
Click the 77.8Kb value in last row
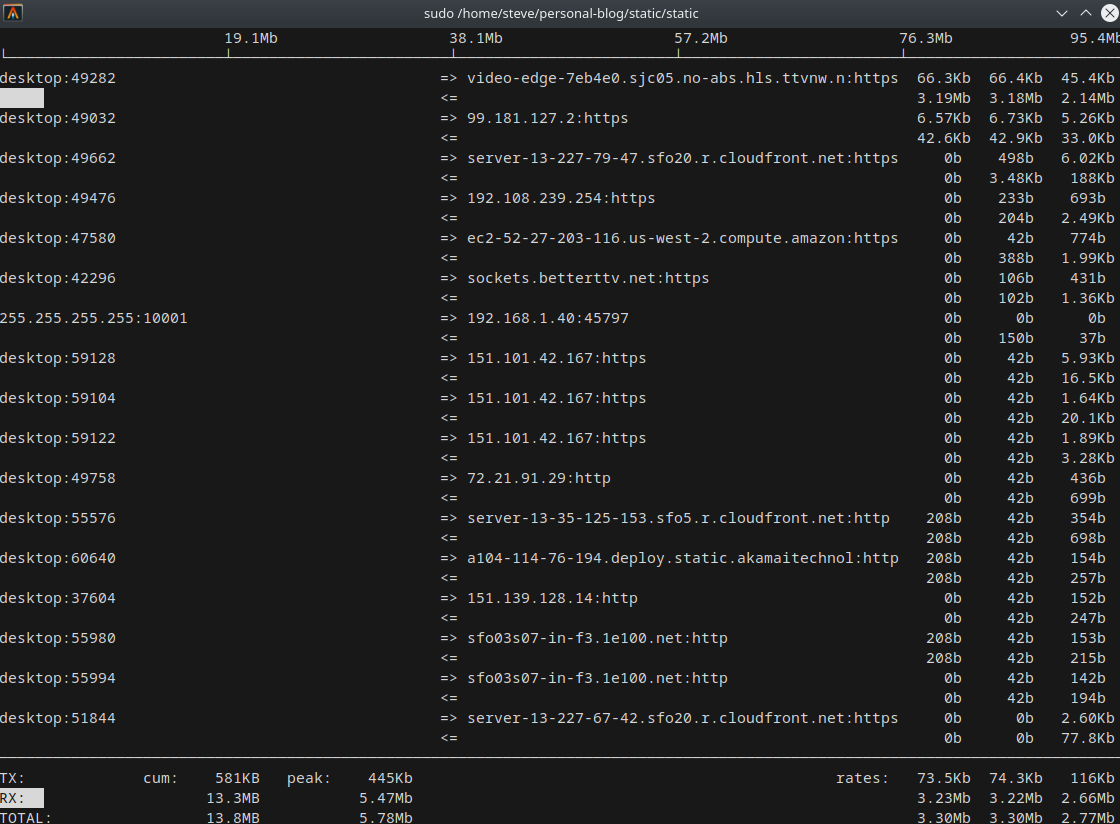tap(1087, 738)
